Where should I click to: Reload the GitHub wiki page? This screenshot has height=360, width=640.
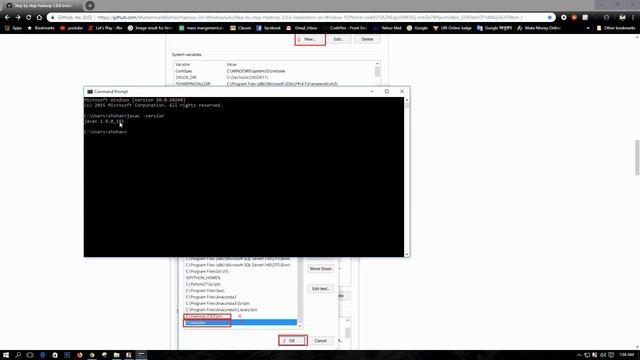(x=29, y=18)
